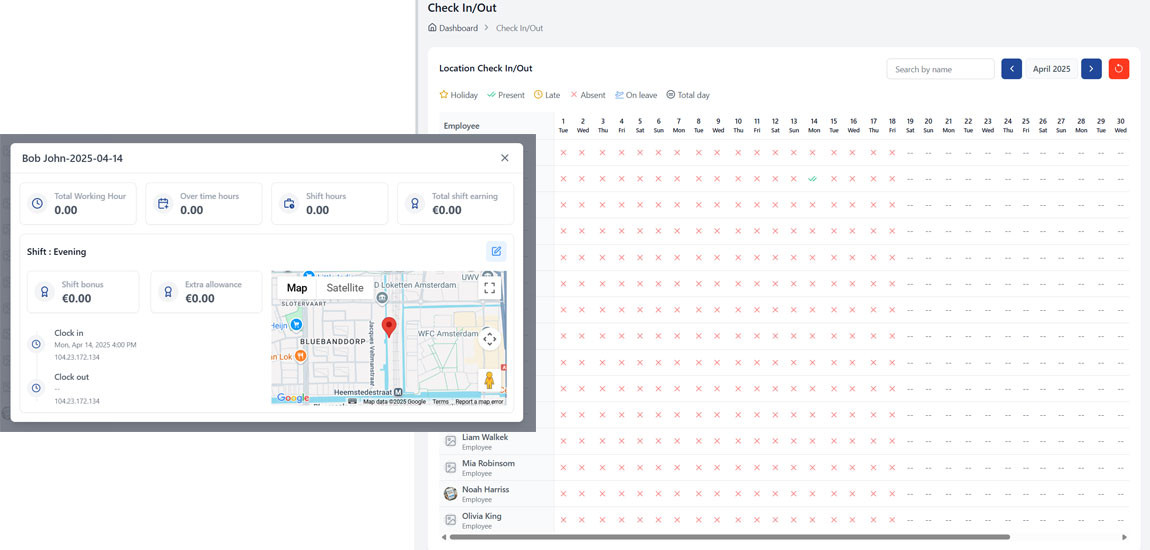
Task: Reset filters with red refresh button
Action: pyautogui.click(x=1118, y=69)
